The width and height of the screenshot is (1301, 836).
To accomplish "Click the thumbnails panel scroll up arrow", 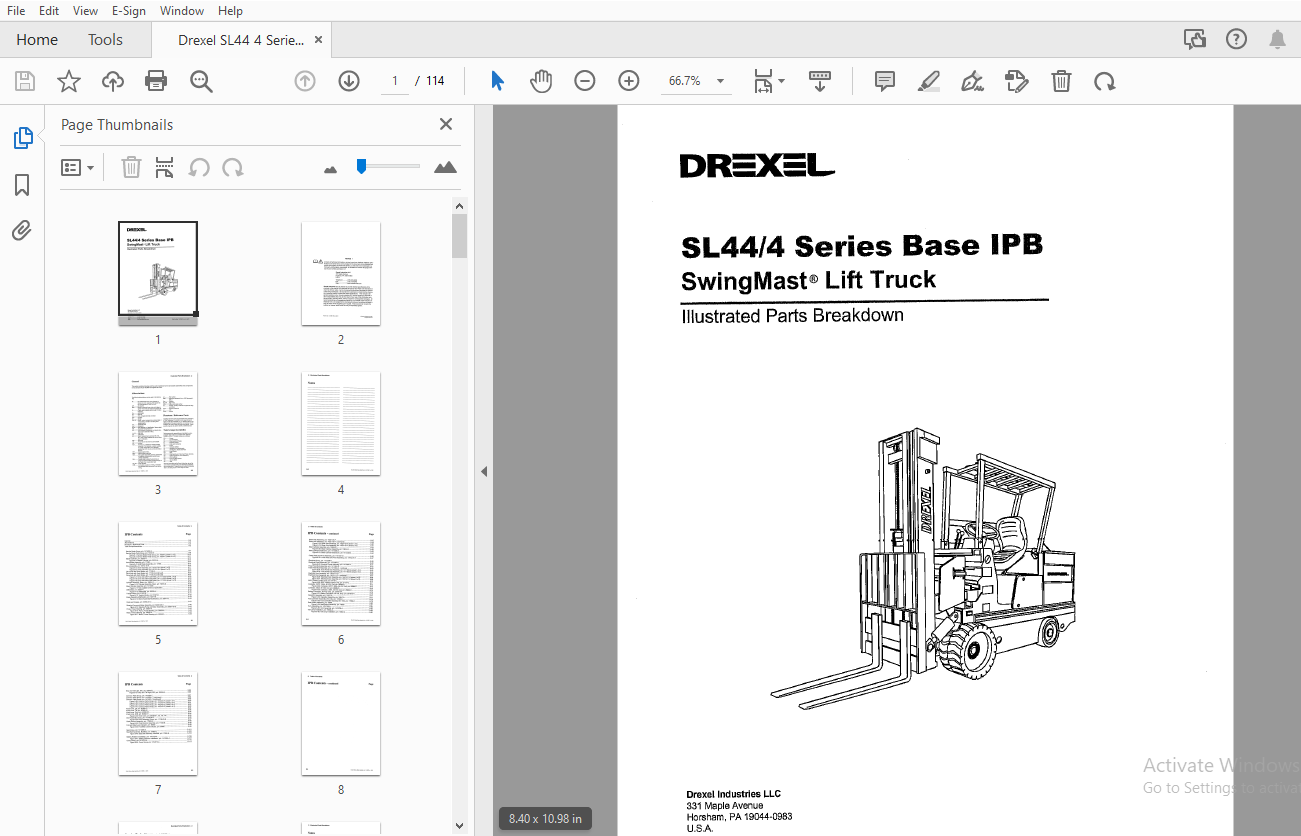I will pos(459,207).
